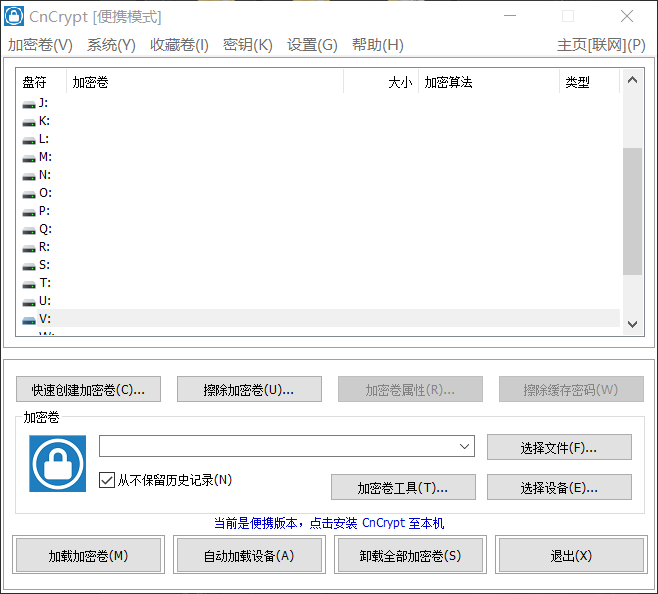Click 加载加密卷(M) button
The image size is (658, 594).
89,555
